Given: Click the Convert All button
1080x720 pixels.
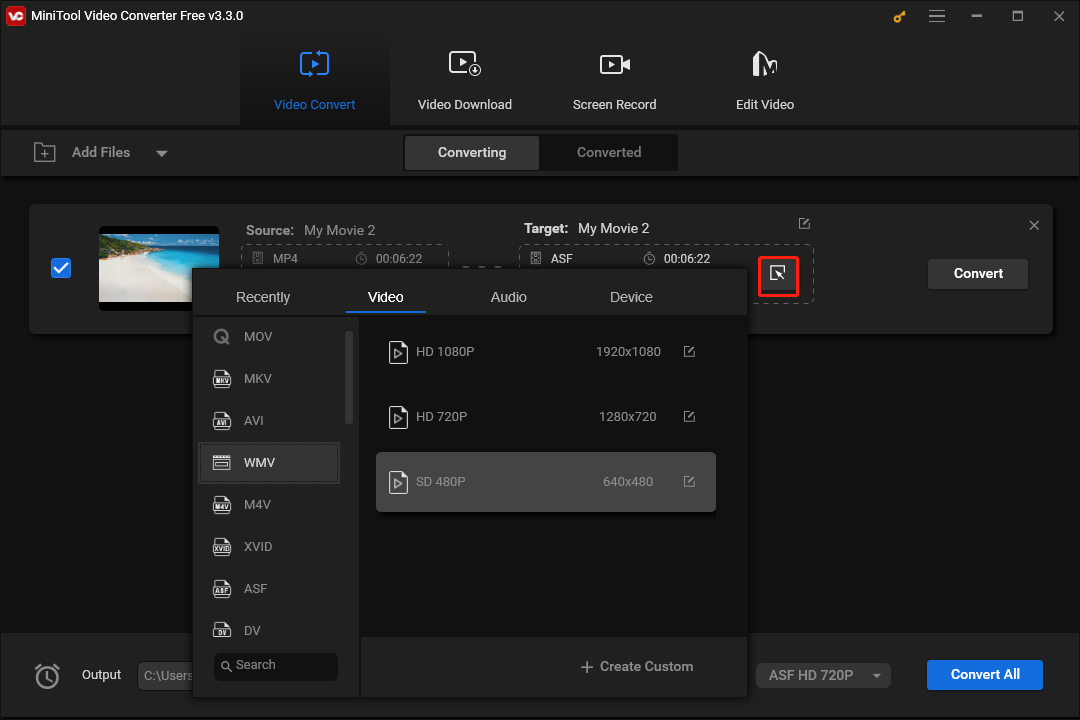Looking at the screenshot, I should tap(984, 675).
